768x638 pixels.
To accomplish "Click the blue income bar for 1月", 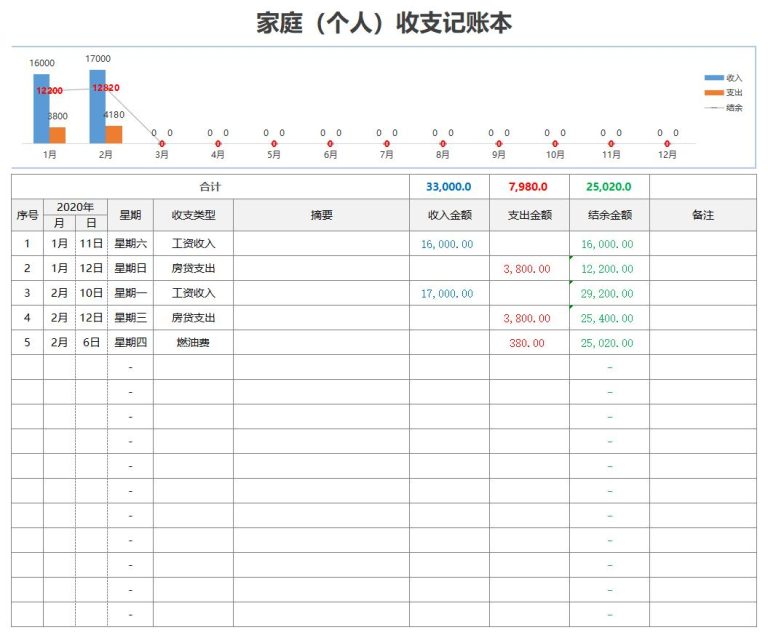I will pyautogui.click(x=41, y=109).
